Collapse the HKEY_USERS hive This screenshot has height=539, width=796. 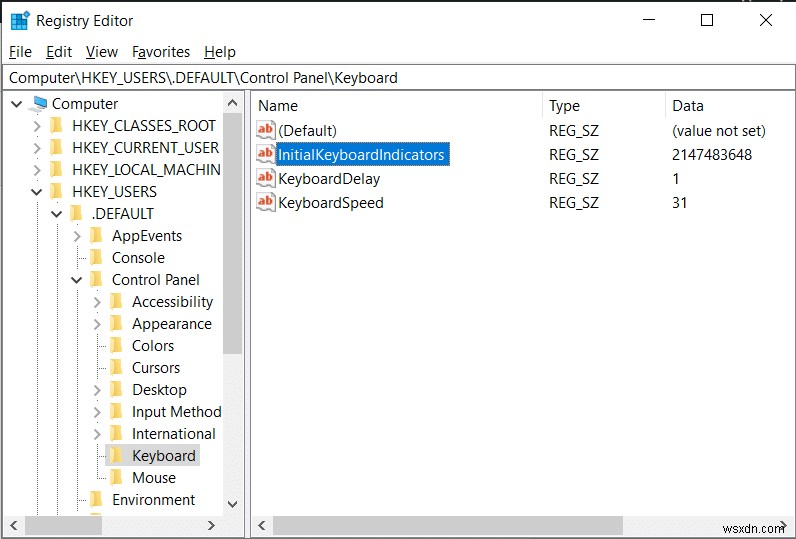[37, 192]
